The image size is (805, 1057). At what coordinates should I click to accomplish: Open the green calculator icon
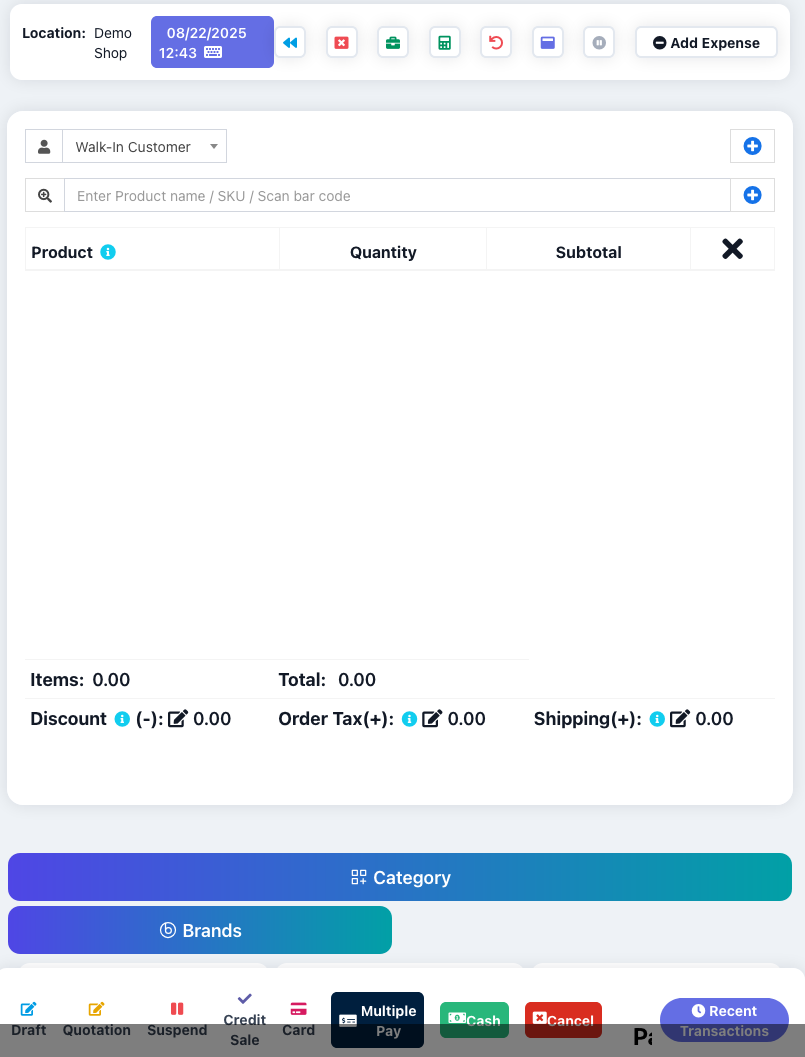(x=444, y=43)
